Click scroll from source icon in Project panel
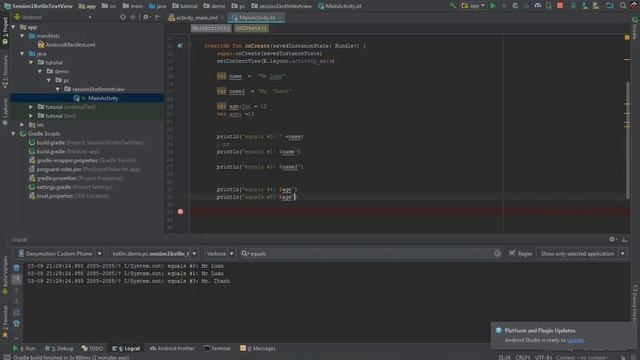640x360 pixels. tap(123, 17)
